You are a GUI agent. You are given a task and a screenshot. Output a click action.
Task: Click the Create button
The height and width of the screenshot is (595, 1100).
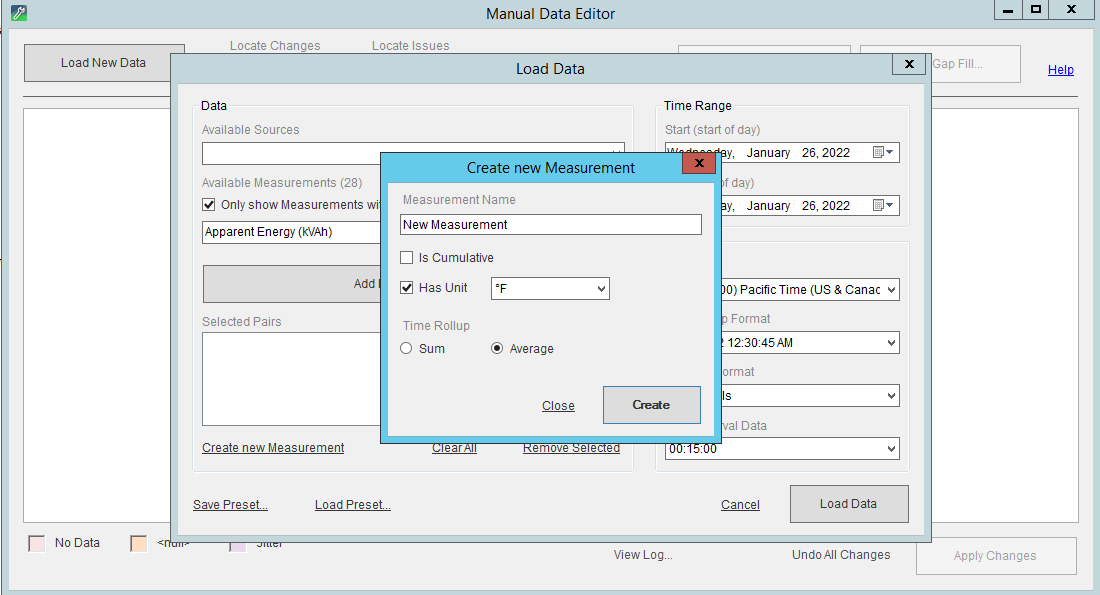pos(652,405)
